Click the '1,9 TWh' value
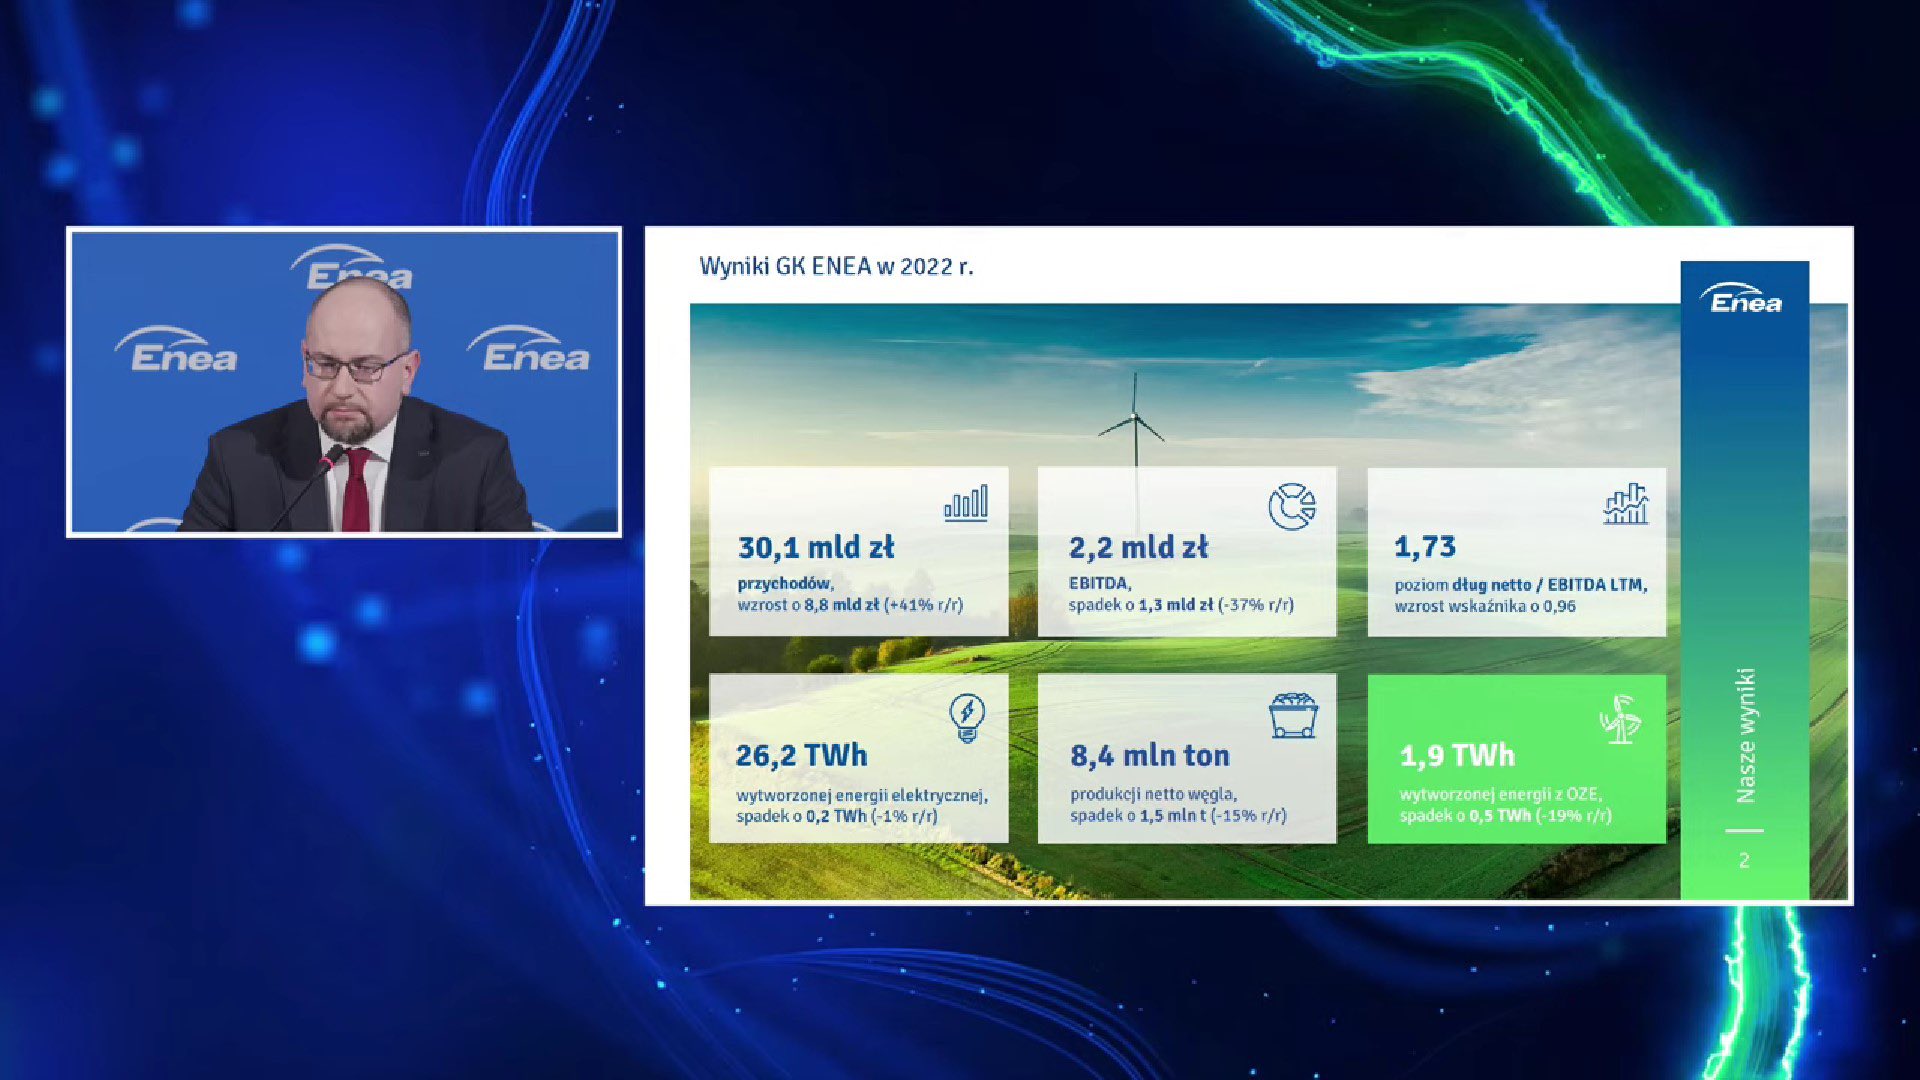 coord(1457,756)
